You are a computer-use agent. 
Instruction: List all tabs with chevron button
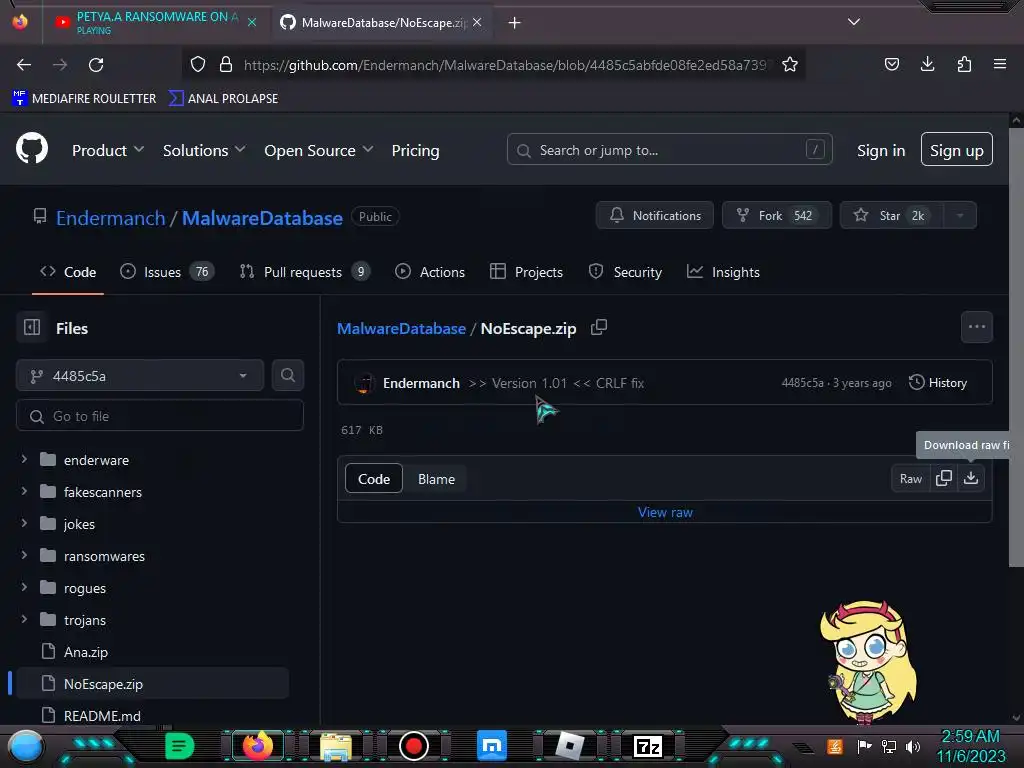(x=854, y=22)
